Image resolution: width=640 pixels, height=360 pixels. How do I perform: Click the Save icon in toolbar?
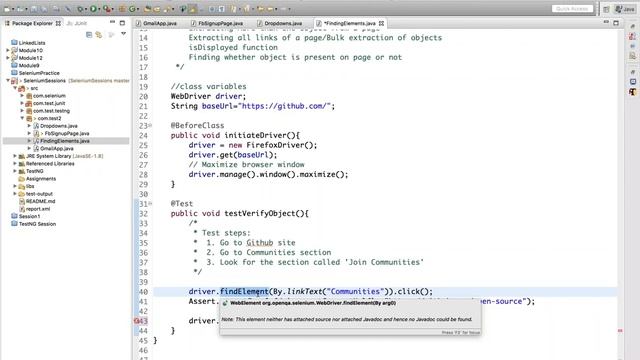click(33, 9)
